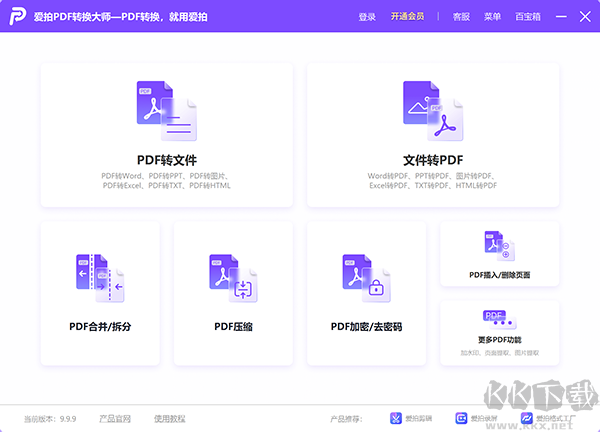Open the 产品官网 website link
The image size is (600, 432).
115,419
